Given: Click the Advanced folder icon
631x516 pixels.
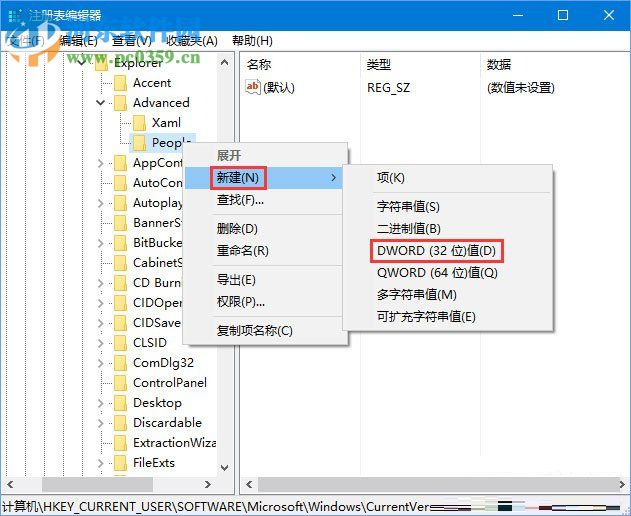Looking at the screenshot, I should click(x=120, y=103).
